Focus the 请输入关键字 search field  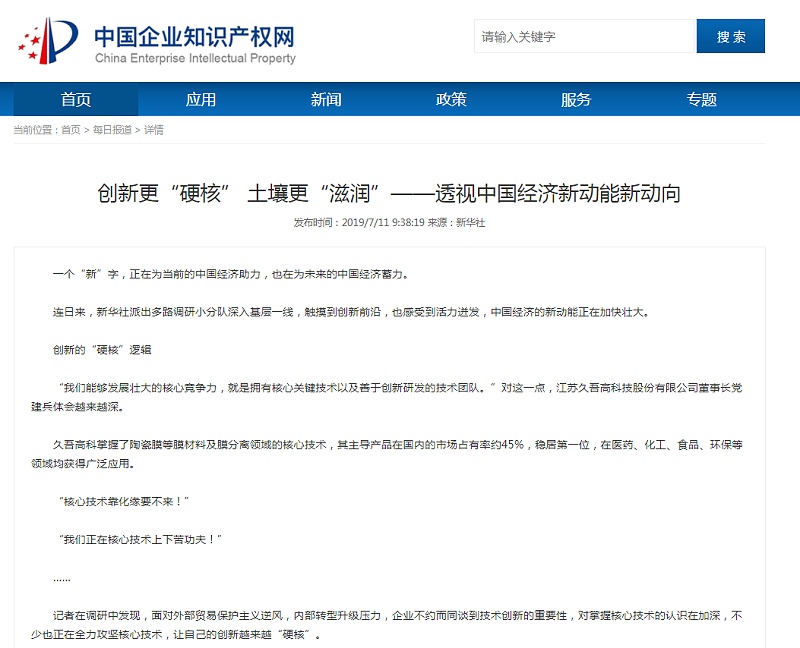click(585, 37)
